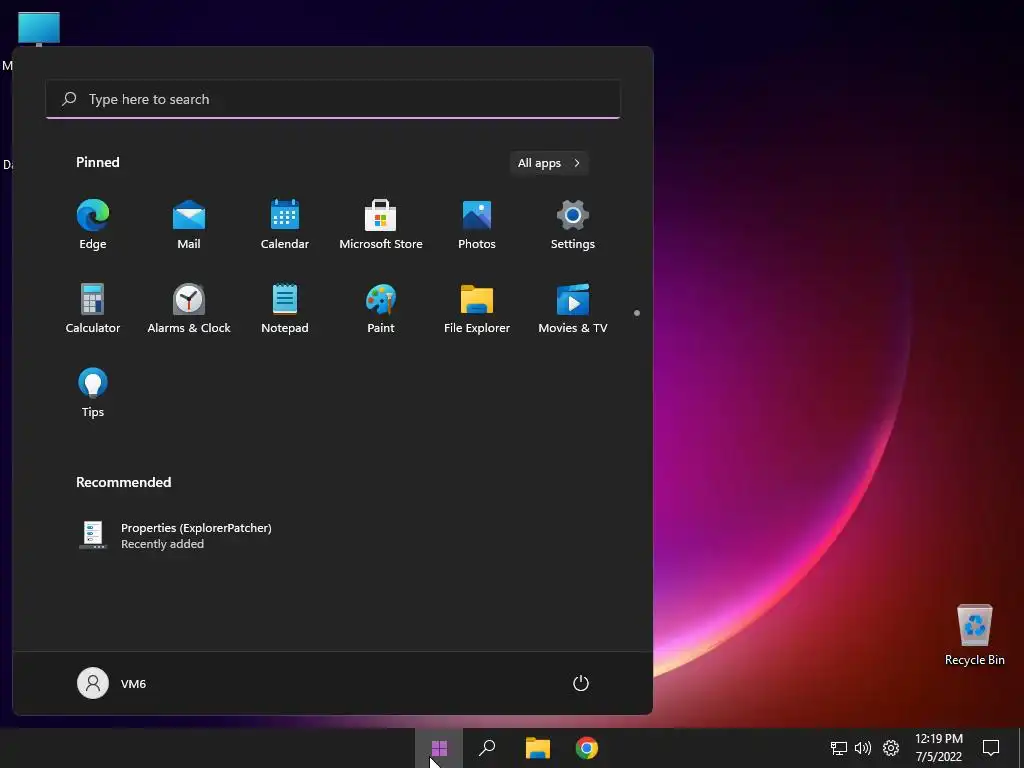The width and height of the screenshot is (1024, 768).
Task: Open Edge from pinned apps
Action: point(93,224)
